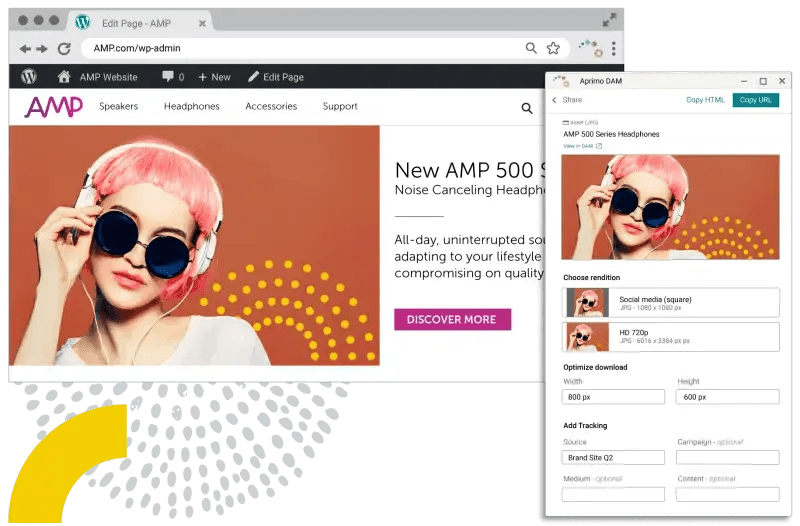Open the Aprimo extension icon in browser toolbar
Viewport: 800px width, 526px height.
pyautogui.click(x=591, y=47)
